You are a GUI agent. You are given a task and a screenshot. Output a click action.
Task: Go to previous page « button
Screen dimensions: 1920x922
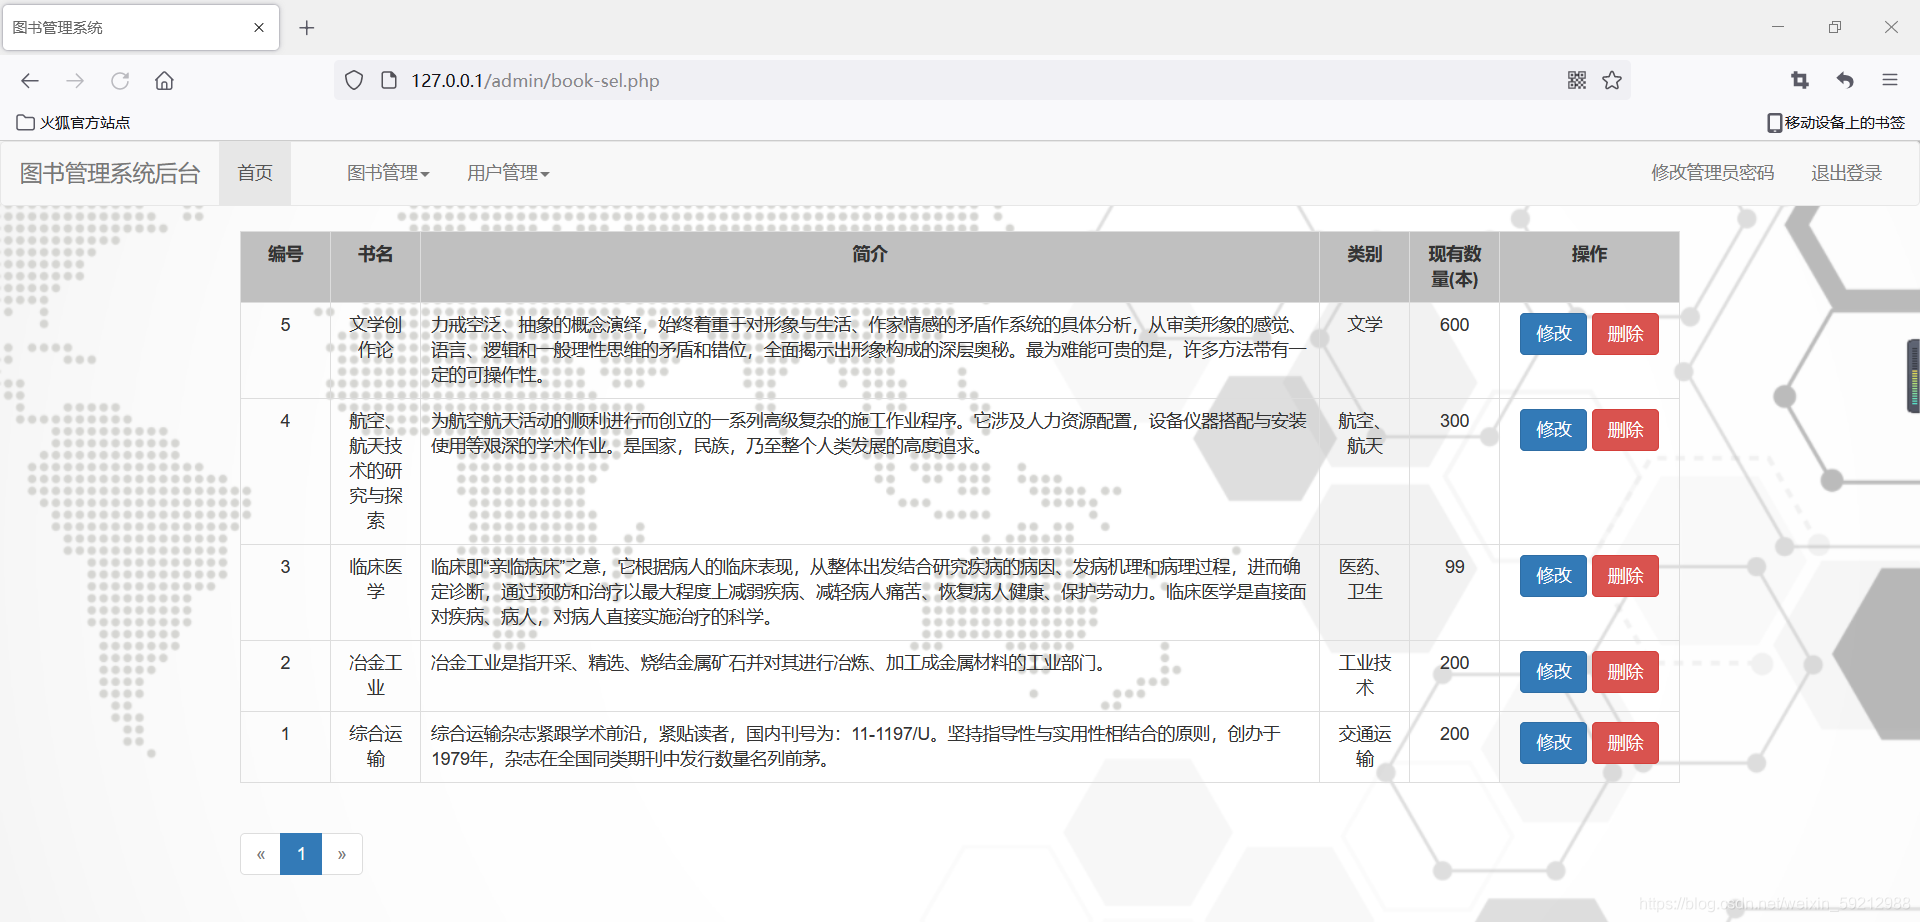[x=260, y=854]
